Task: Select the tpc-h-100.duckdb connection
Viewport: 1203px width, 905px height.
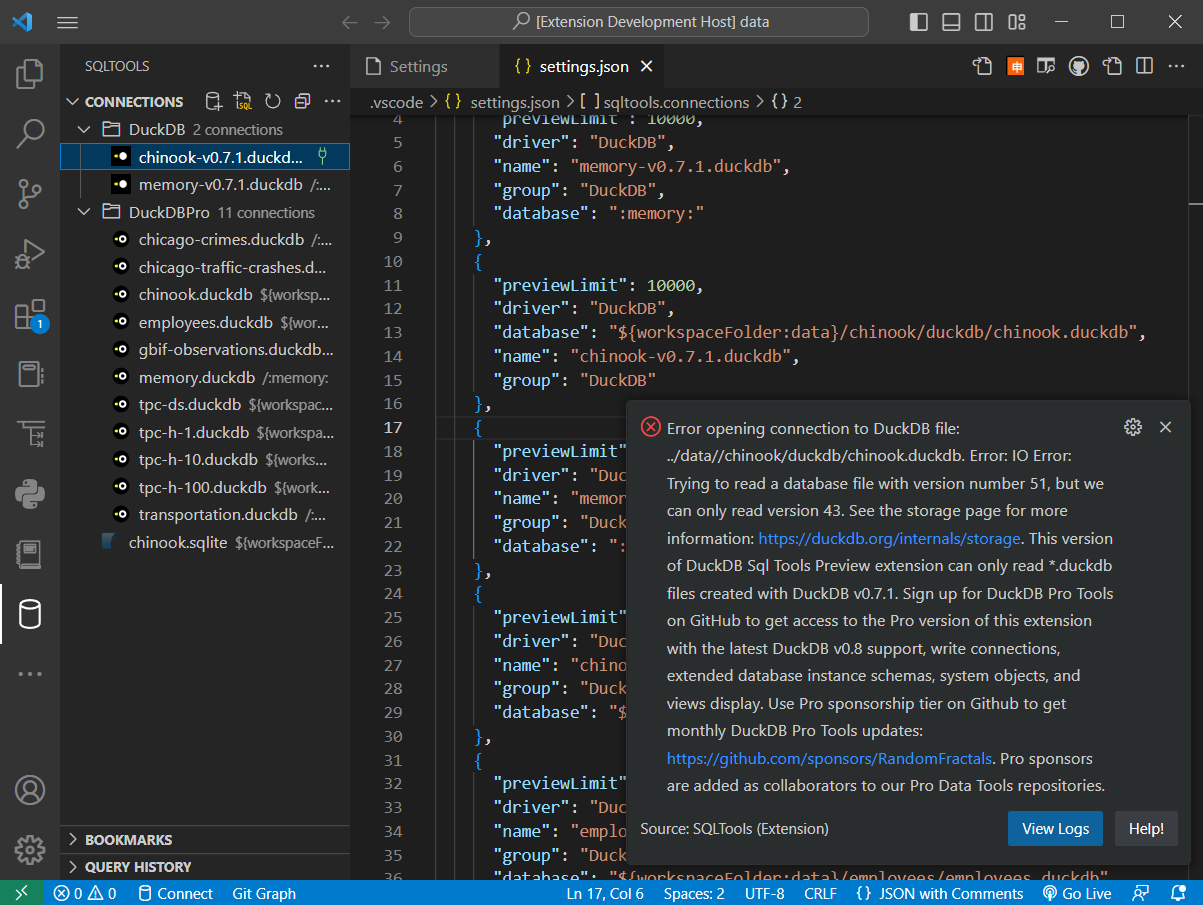Action: pyautogui.click(x=205, y=487)
